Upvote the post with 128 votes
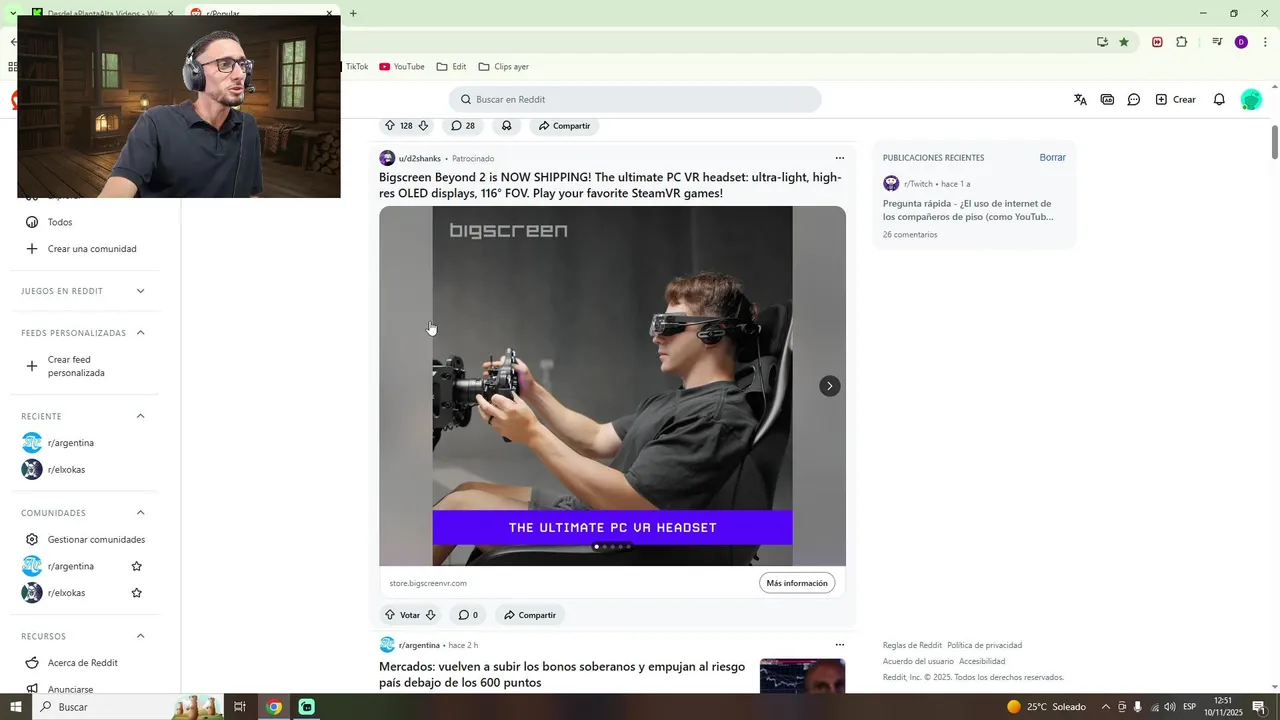The height and width of the screenshot is (720, 1280). [390, 126]
